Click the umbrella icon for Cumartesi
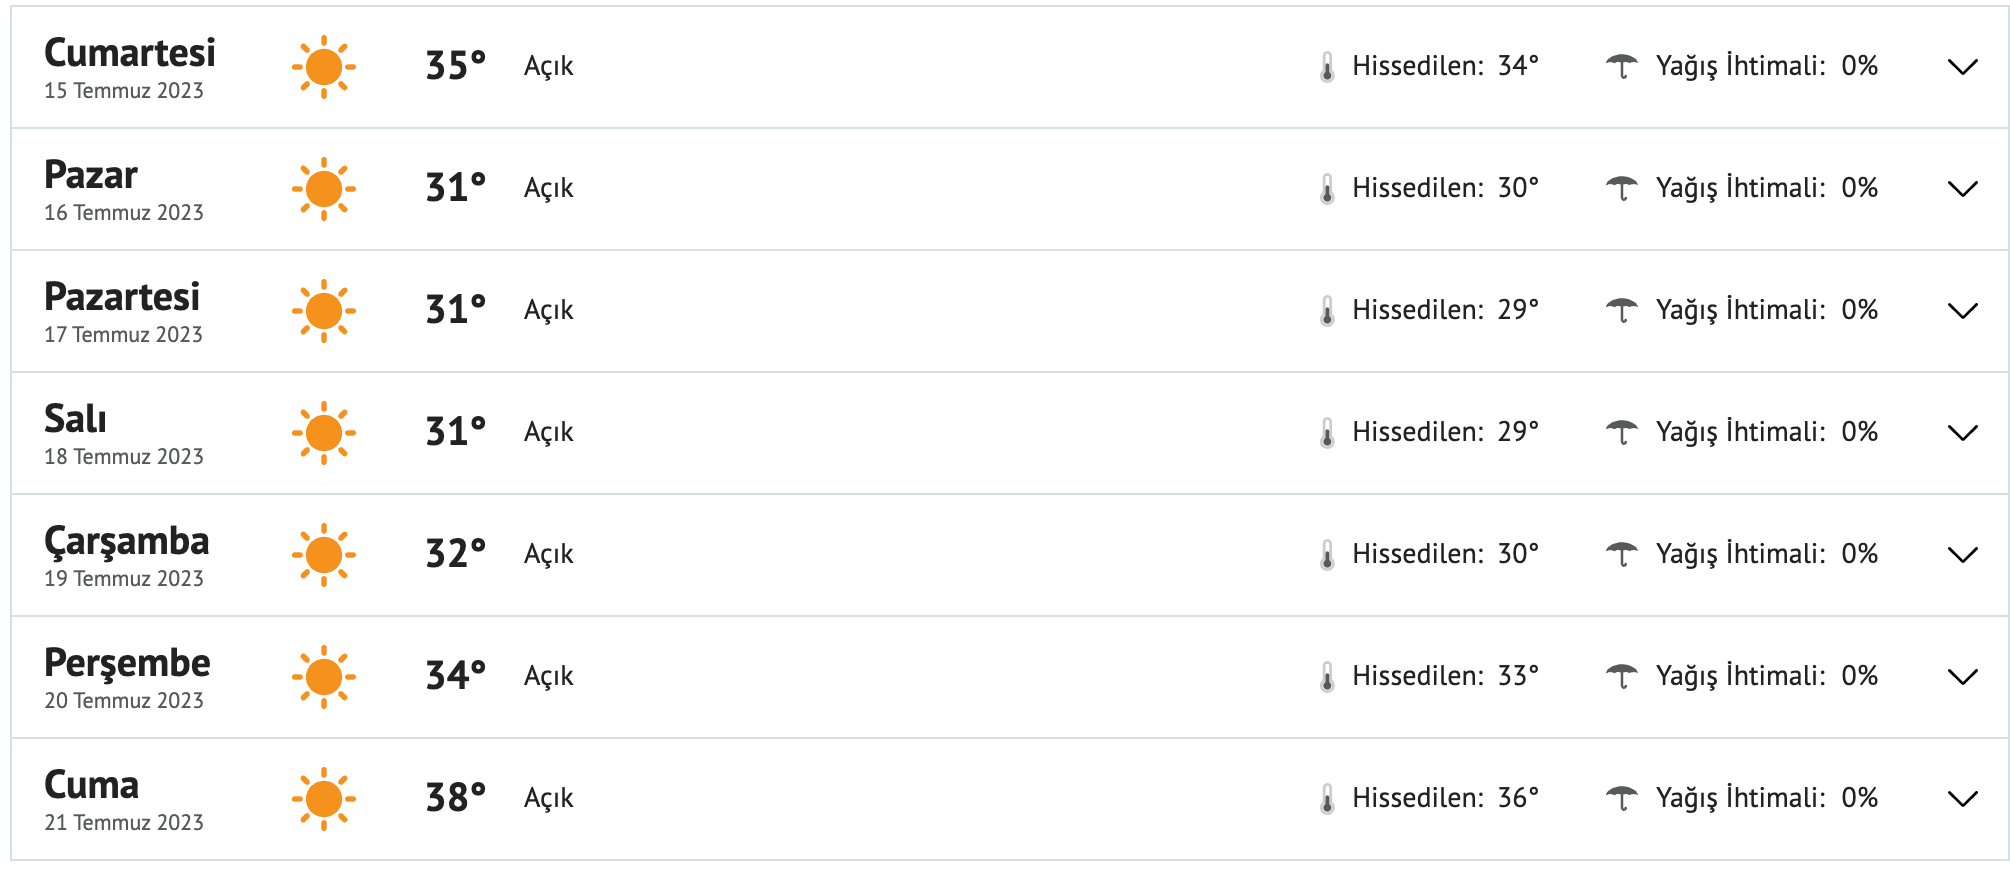Viewport: 2010px width, 886px height. (x=1621, y=66)
